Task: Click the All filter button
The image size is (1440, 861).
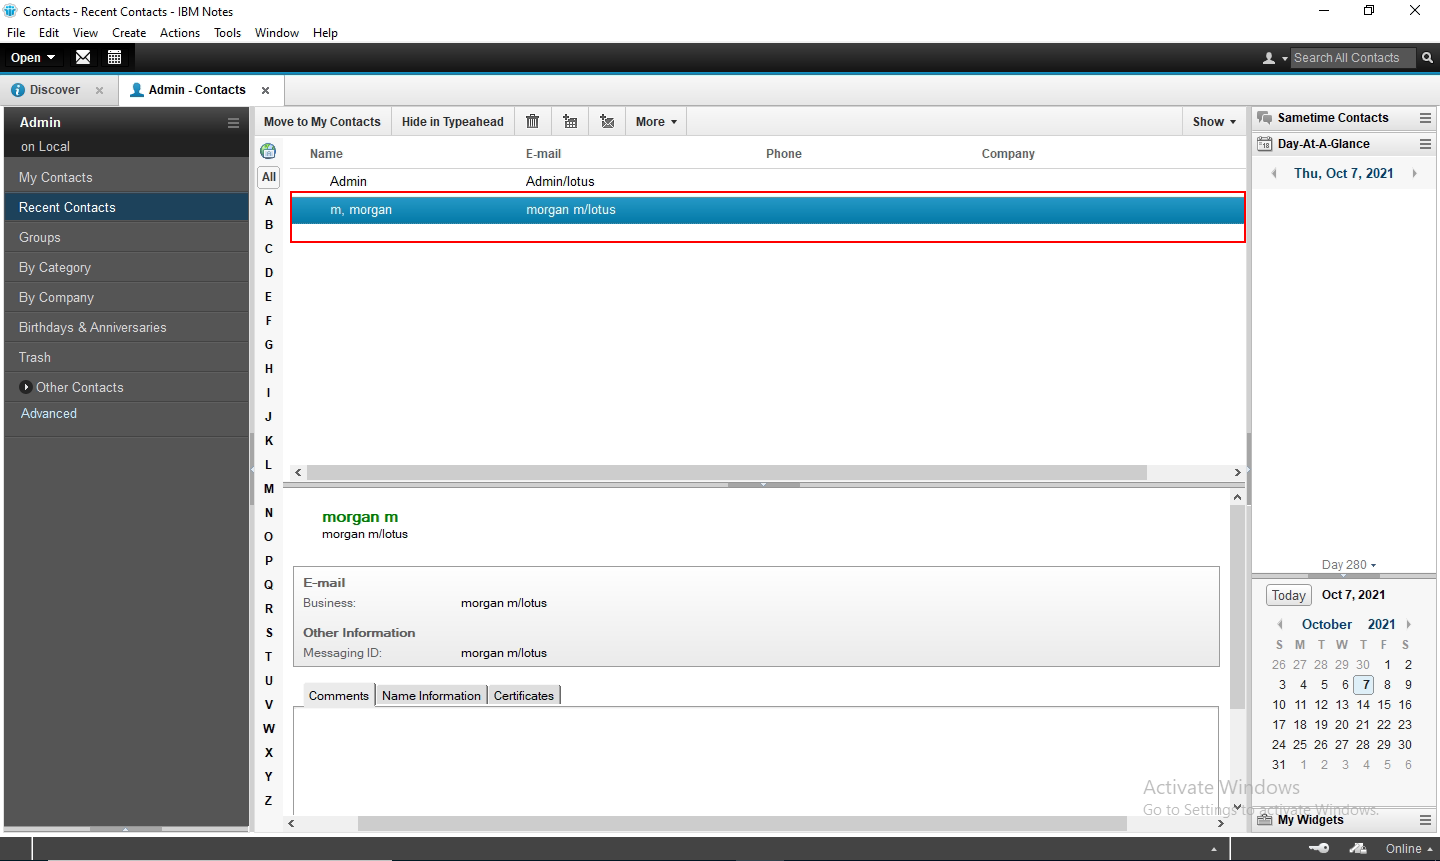Action: tap(268, 177)
